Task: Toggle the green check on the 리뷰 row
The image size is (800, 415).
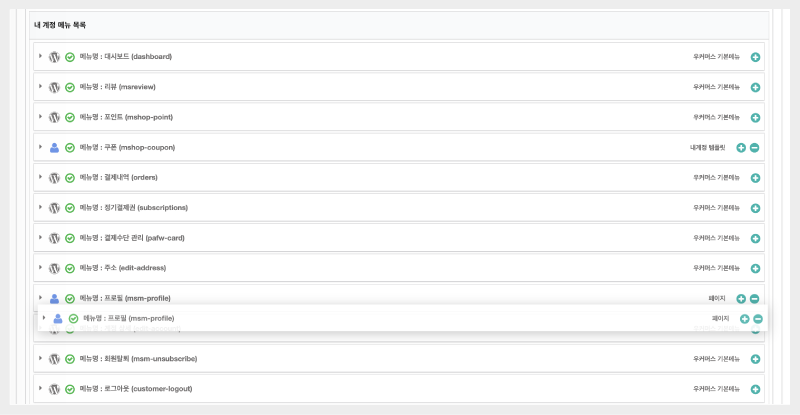Action: 70,87
